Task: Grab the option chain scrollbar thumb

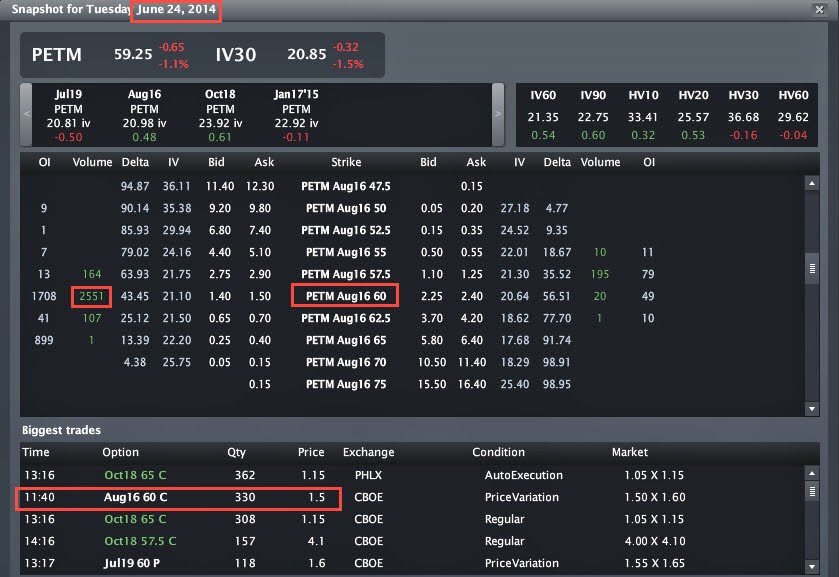Action: click(812, 269)
